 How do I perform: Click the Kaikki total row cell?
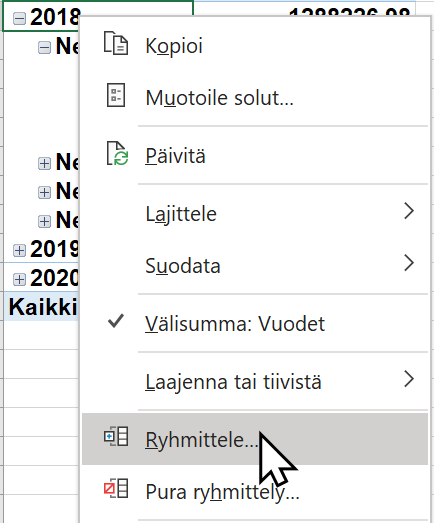(42, 307)
